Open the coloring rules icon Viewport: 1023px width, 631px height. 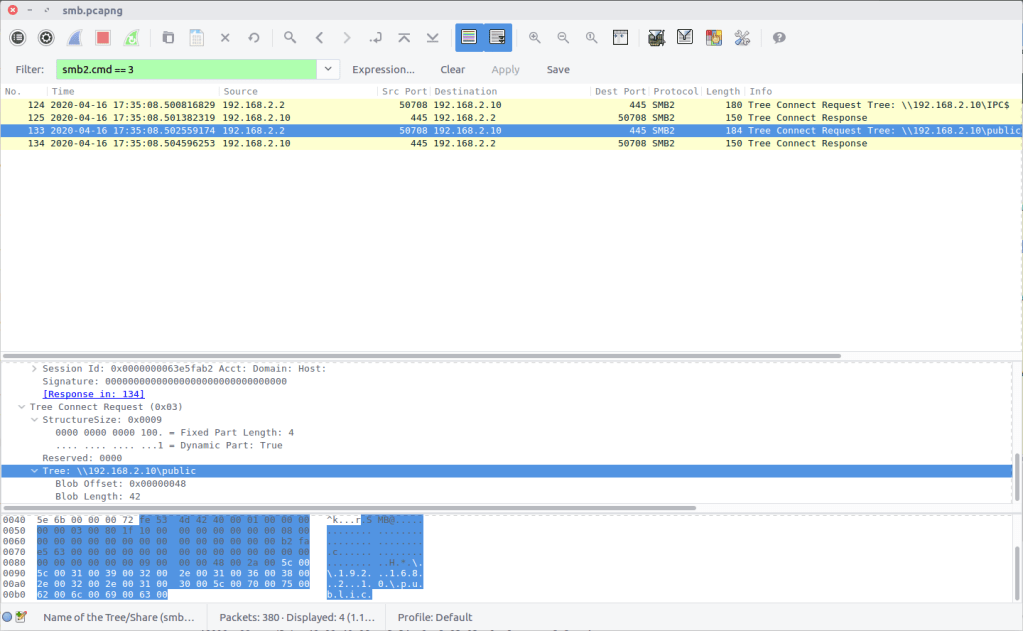click(714, 38)
